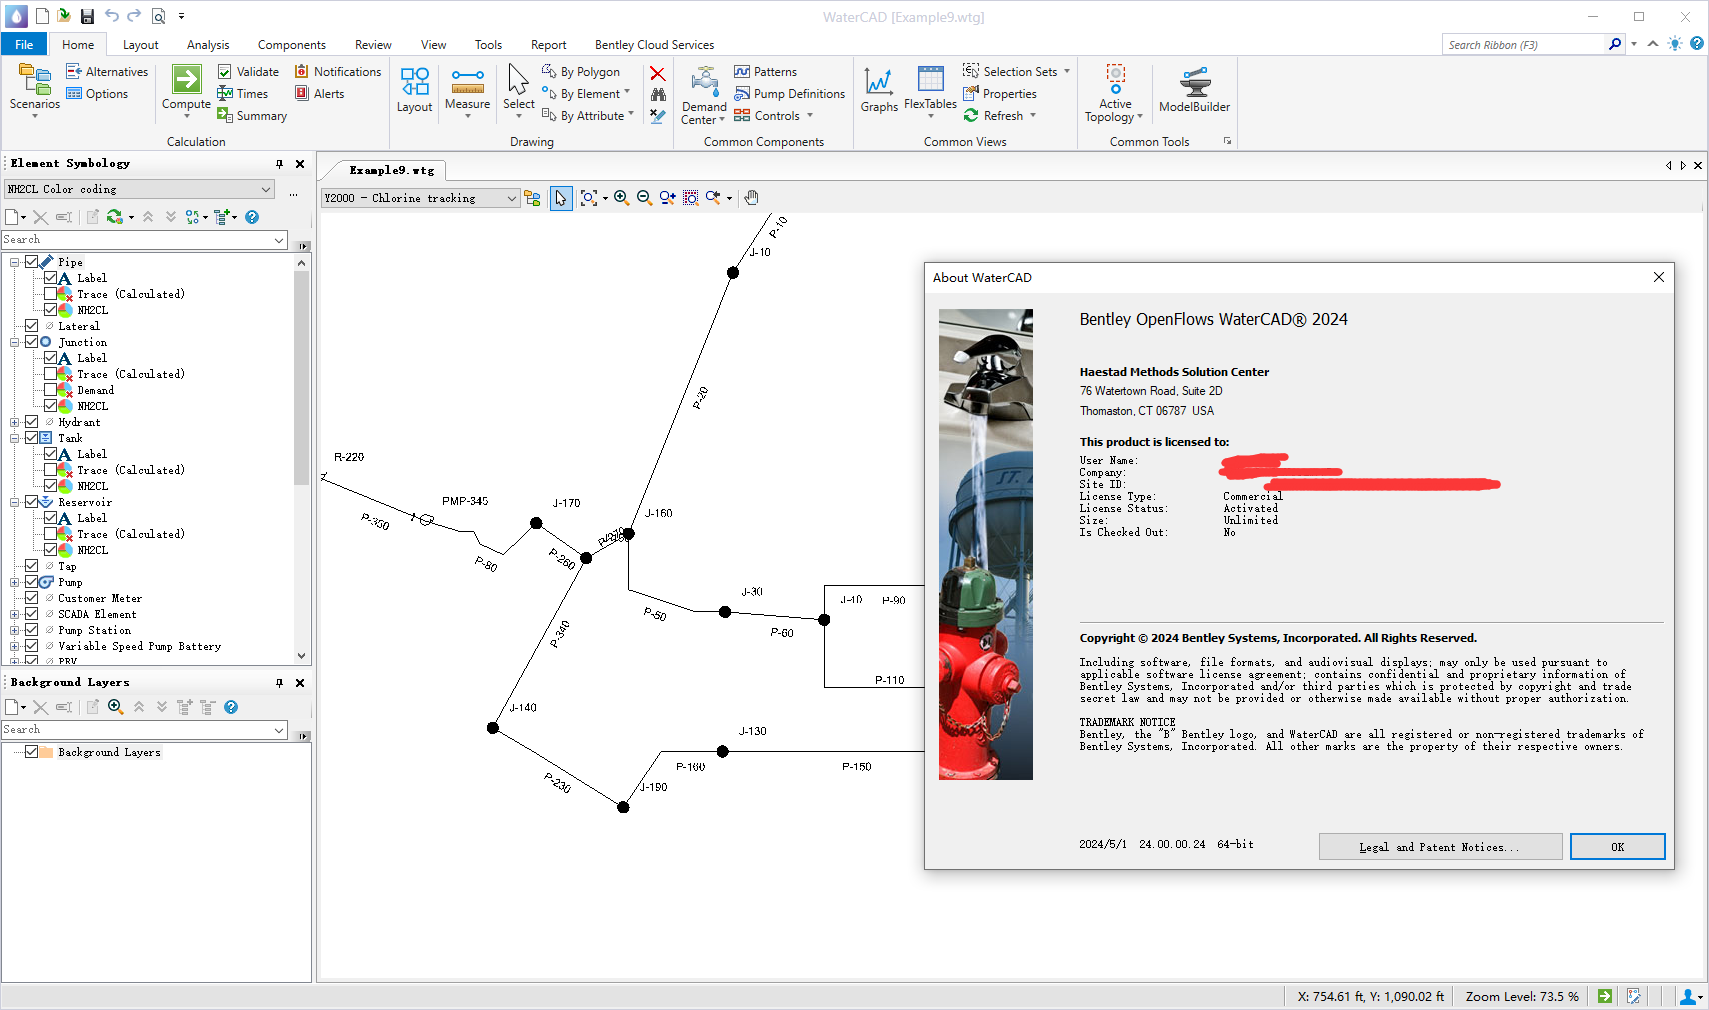The height and width of the screenshot is (1010, 1709).
Task: Expand the Selection Sets dropdown arrow
Action: (x=1067, y=72)
